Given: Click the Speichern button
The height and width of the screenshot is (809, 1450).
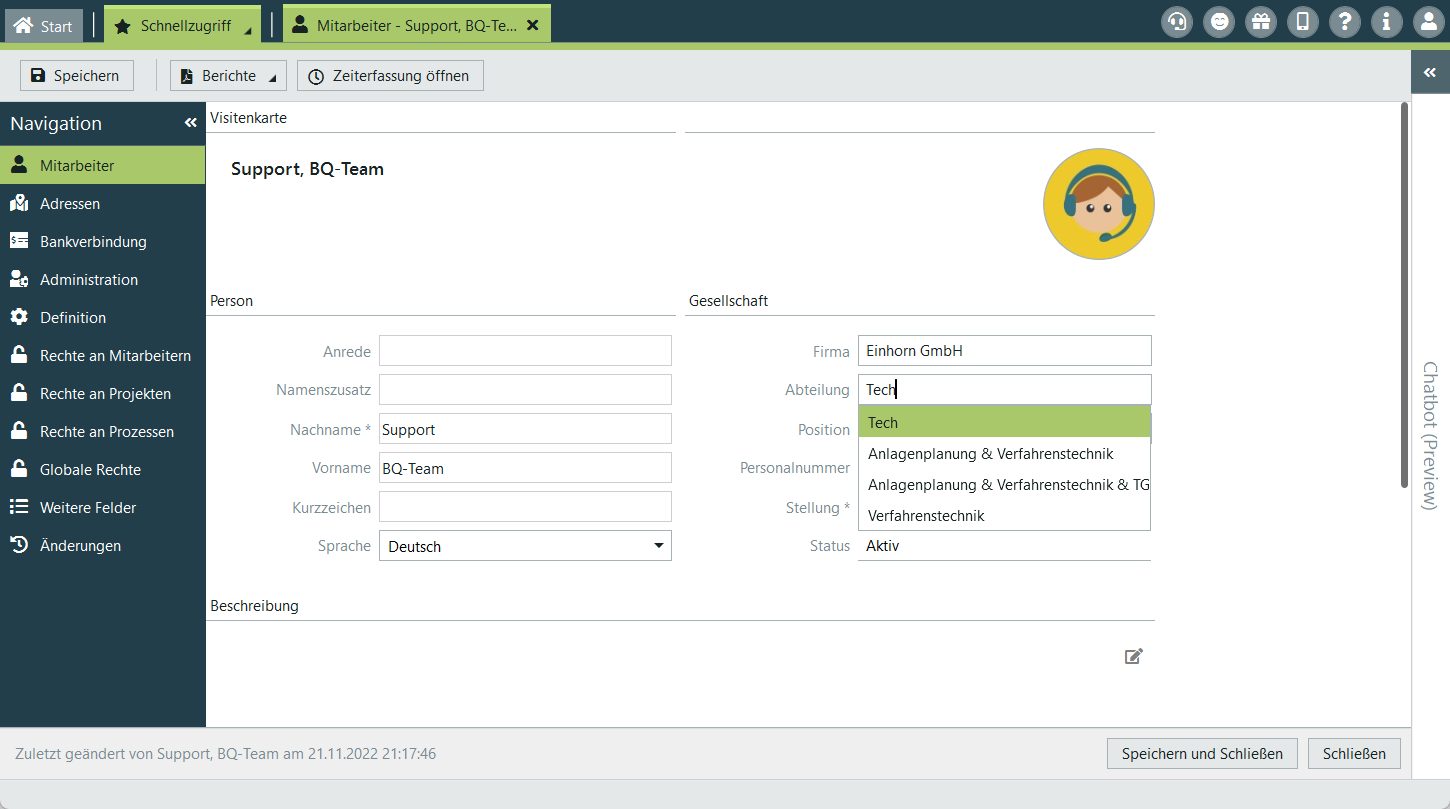Looking at the screenshot, I should (x=76, y=76).
